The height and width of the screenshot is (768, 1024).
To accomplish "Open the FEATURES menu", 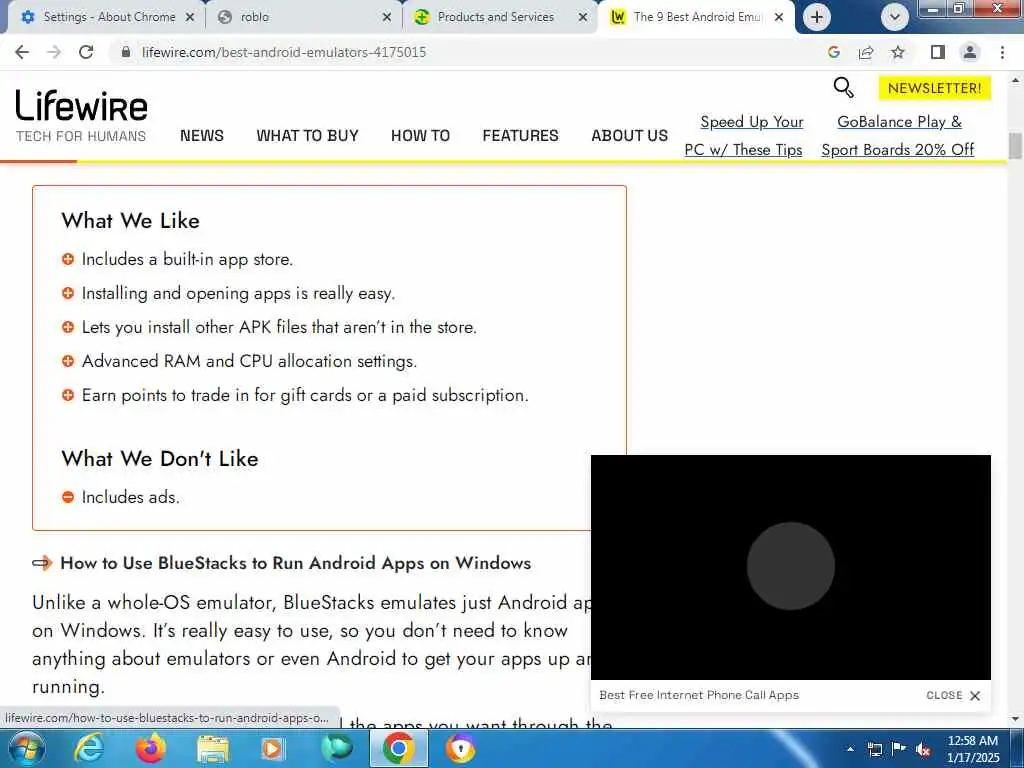I will click(520, 135).
